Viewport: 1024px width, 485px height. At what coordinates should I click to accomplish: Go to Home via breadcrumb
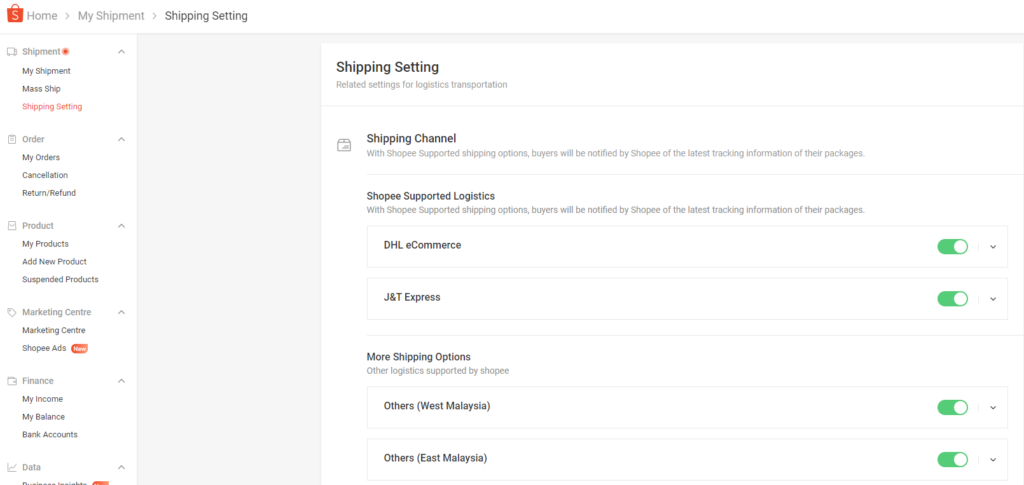pos(42,16)
